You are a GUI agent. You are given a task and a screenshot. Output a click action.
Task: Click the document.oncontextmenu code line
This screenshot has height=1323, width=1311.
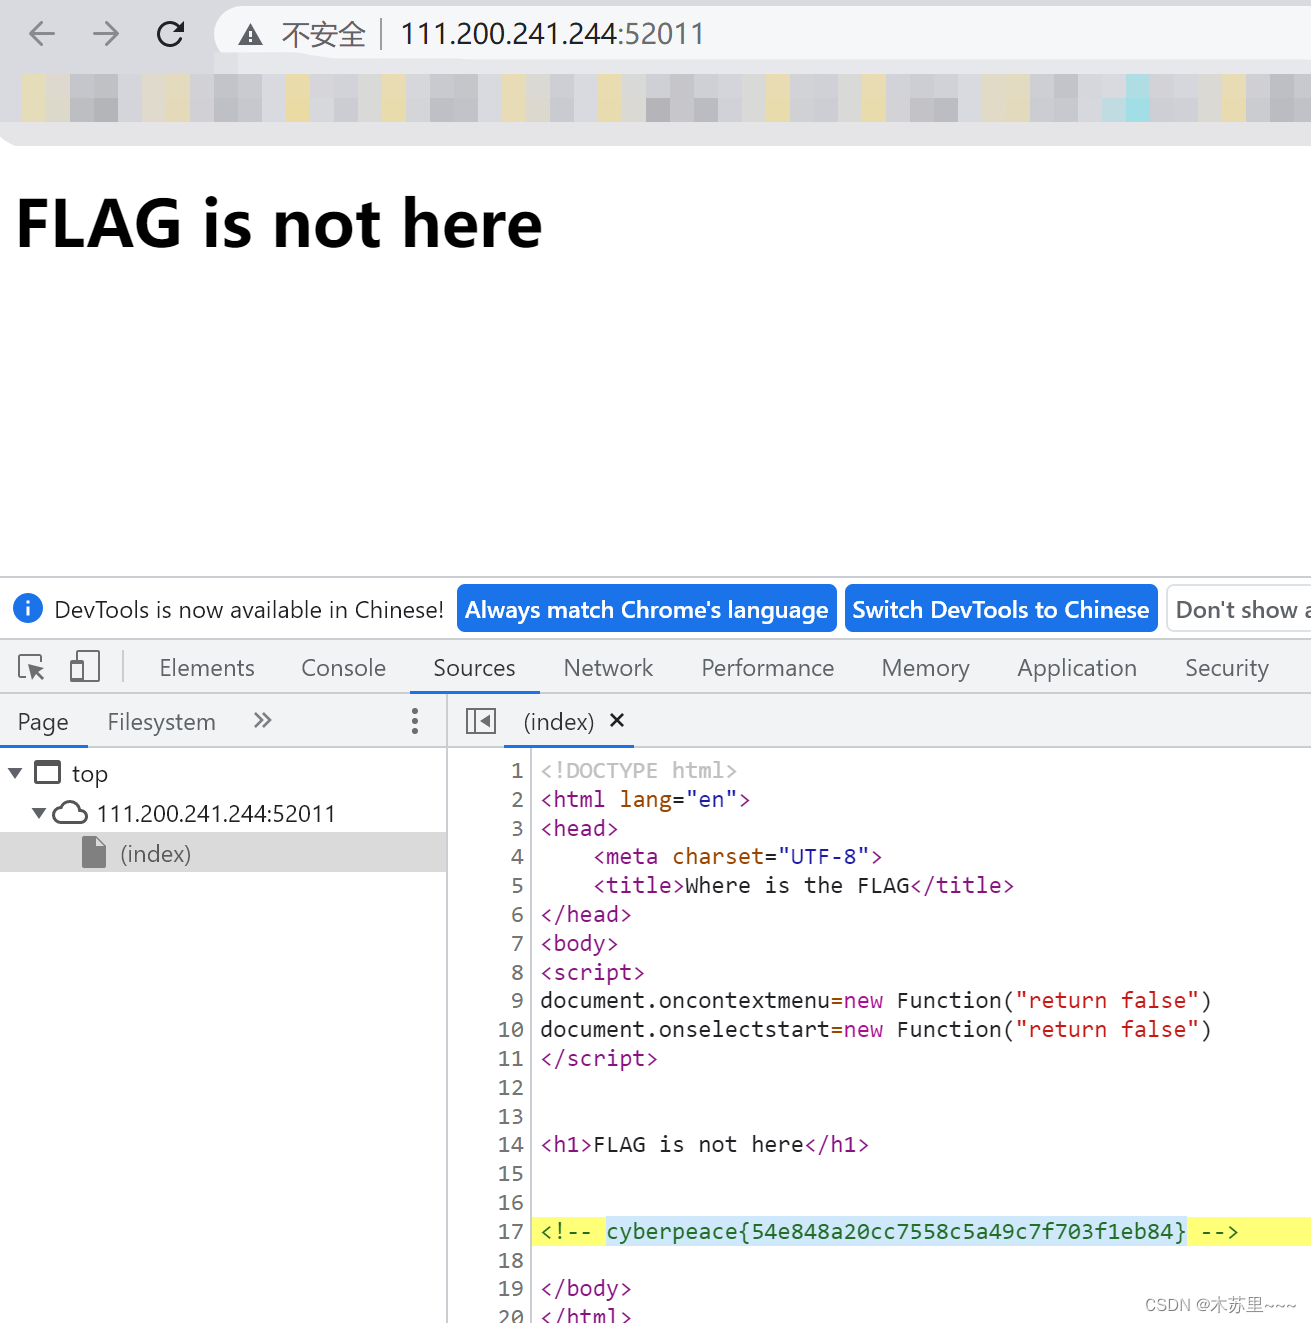click(876, 1001)
